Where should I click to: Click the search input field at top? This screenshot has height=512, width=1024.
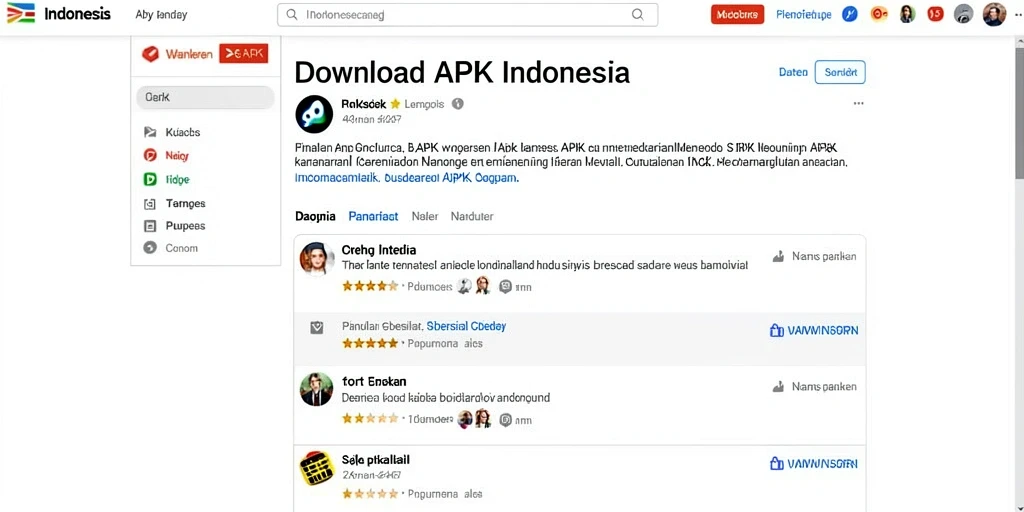click(x=468, y=15)
